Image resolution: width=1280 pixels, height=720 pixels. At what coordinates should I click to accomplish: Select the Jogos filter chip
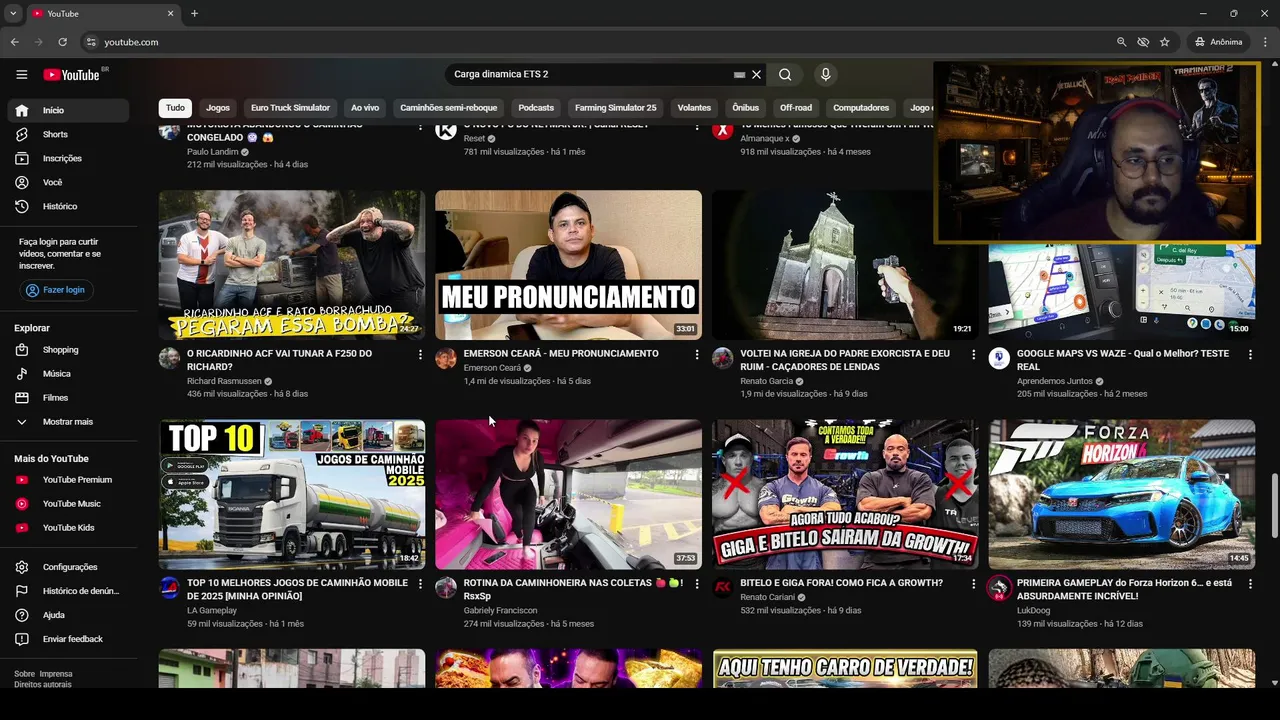coord(218,108)
